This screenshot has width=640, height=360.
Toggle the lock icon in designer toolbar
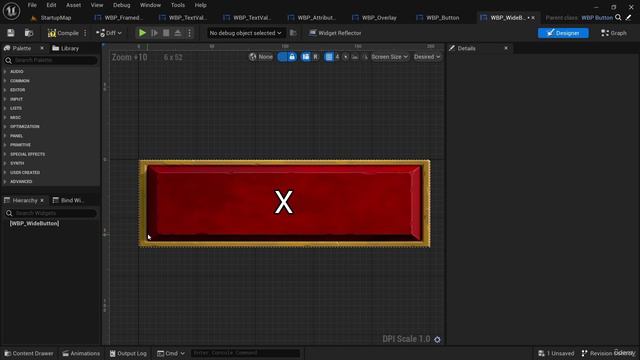[x=292, y=57]
